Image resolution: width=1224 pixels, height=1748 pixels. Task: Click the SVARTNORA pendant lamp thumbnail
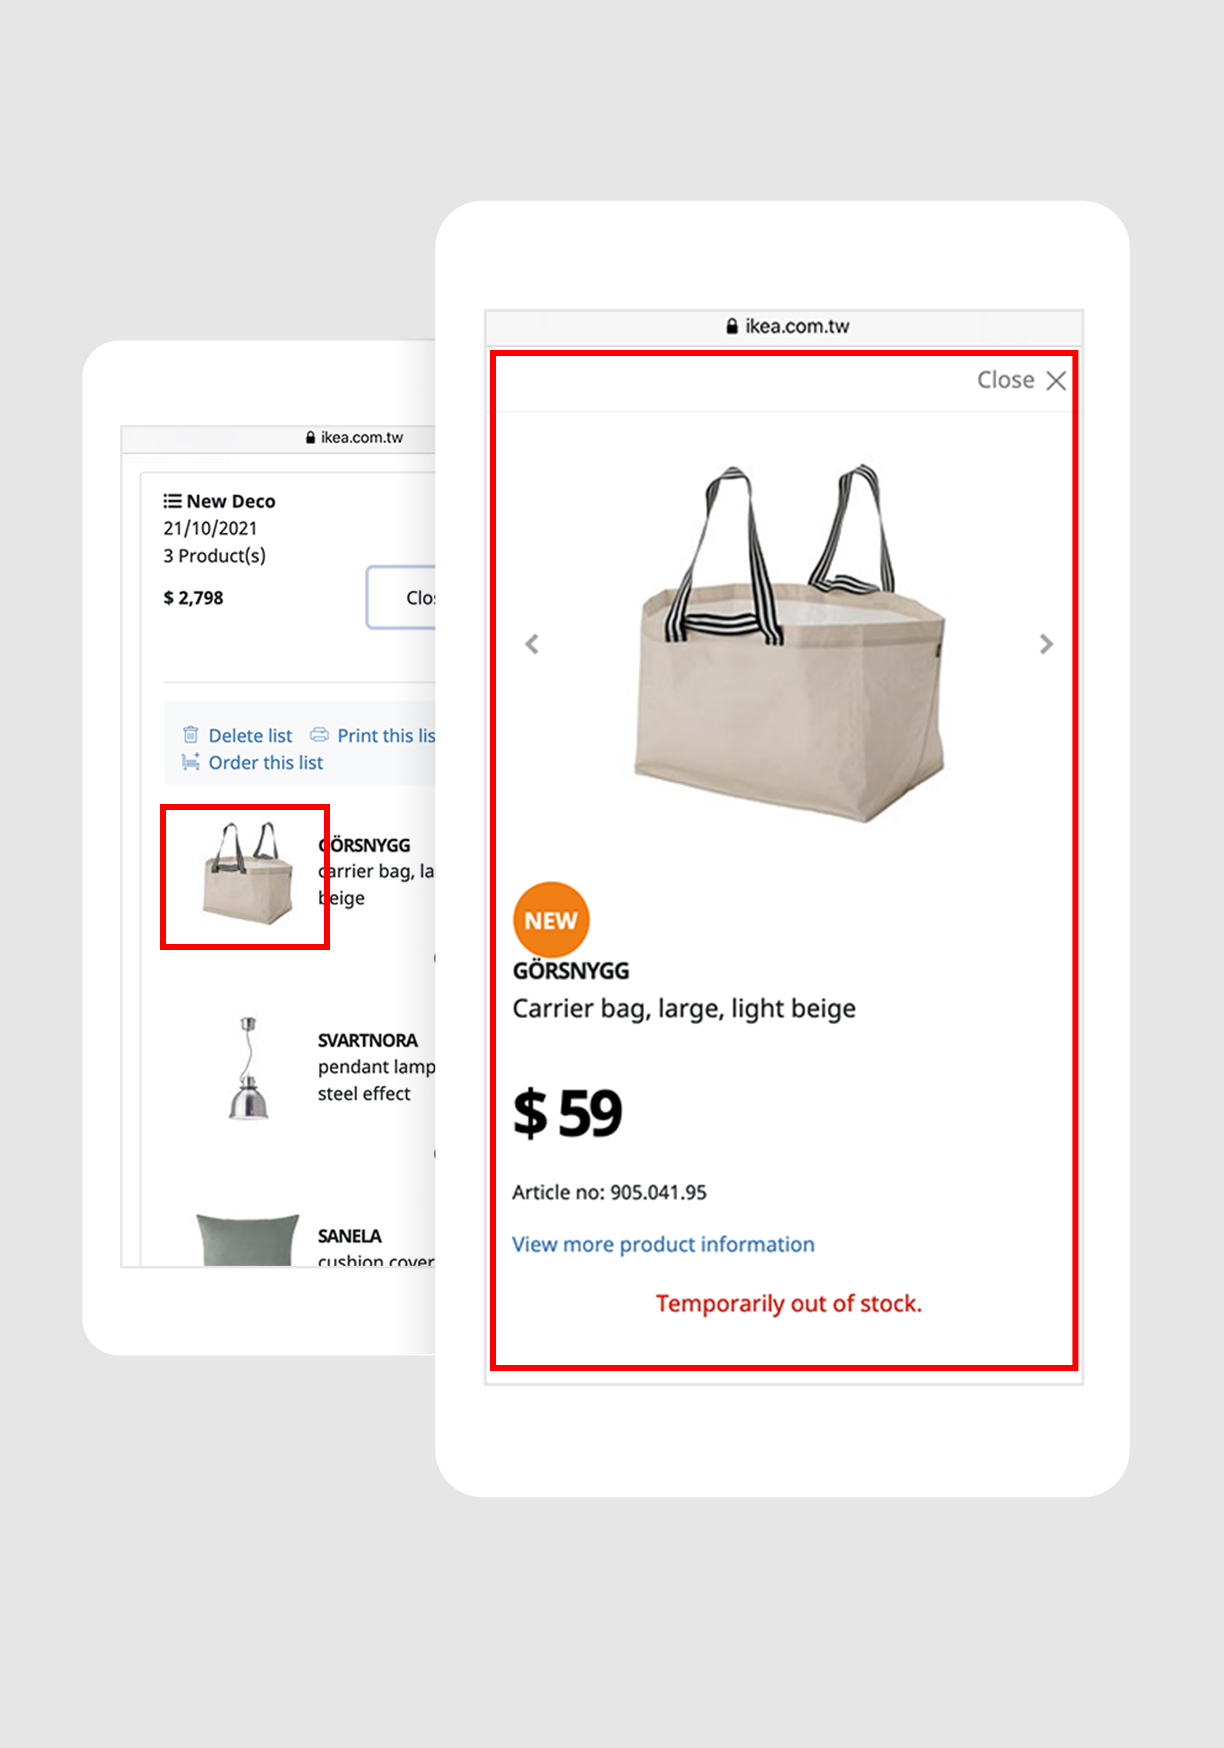pos(248,1068)
